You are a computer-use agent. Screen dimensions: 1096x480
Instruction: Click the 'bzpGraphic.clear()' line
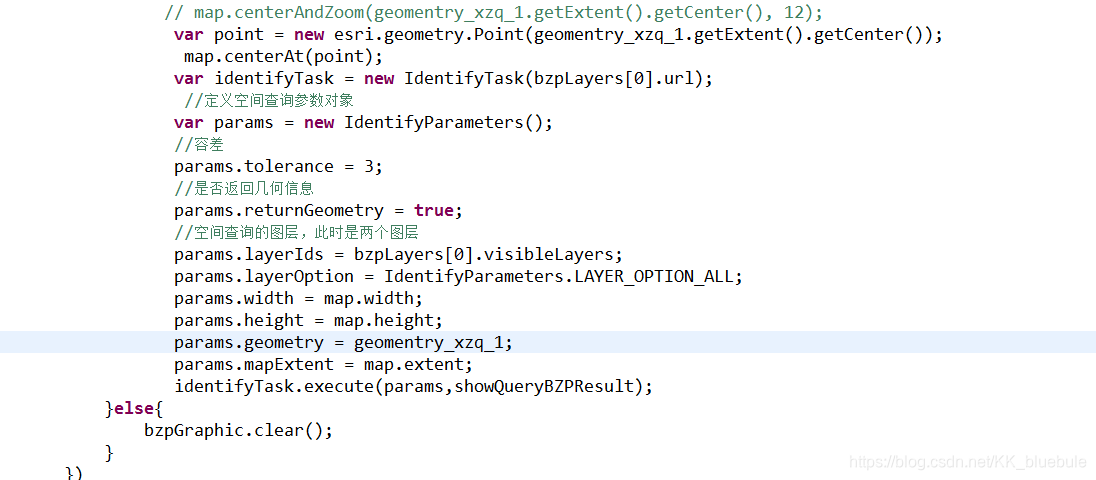pyautogui.click(x=238, y=431)
